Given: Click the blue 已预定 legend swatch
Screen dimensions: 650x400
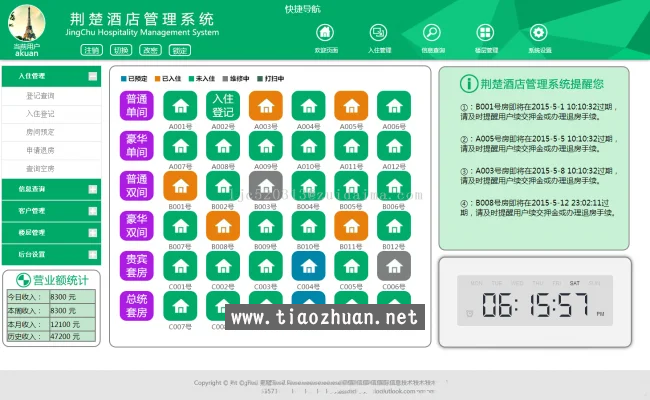Looking at the screenshot, I should click(124, 79).
